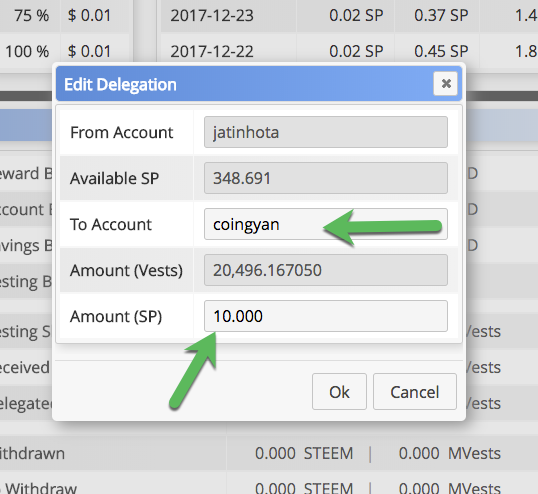The height and width of the screenshot is (494, 538).
Task: Click the Amount (Vests) label
Action: click(126, 270)
